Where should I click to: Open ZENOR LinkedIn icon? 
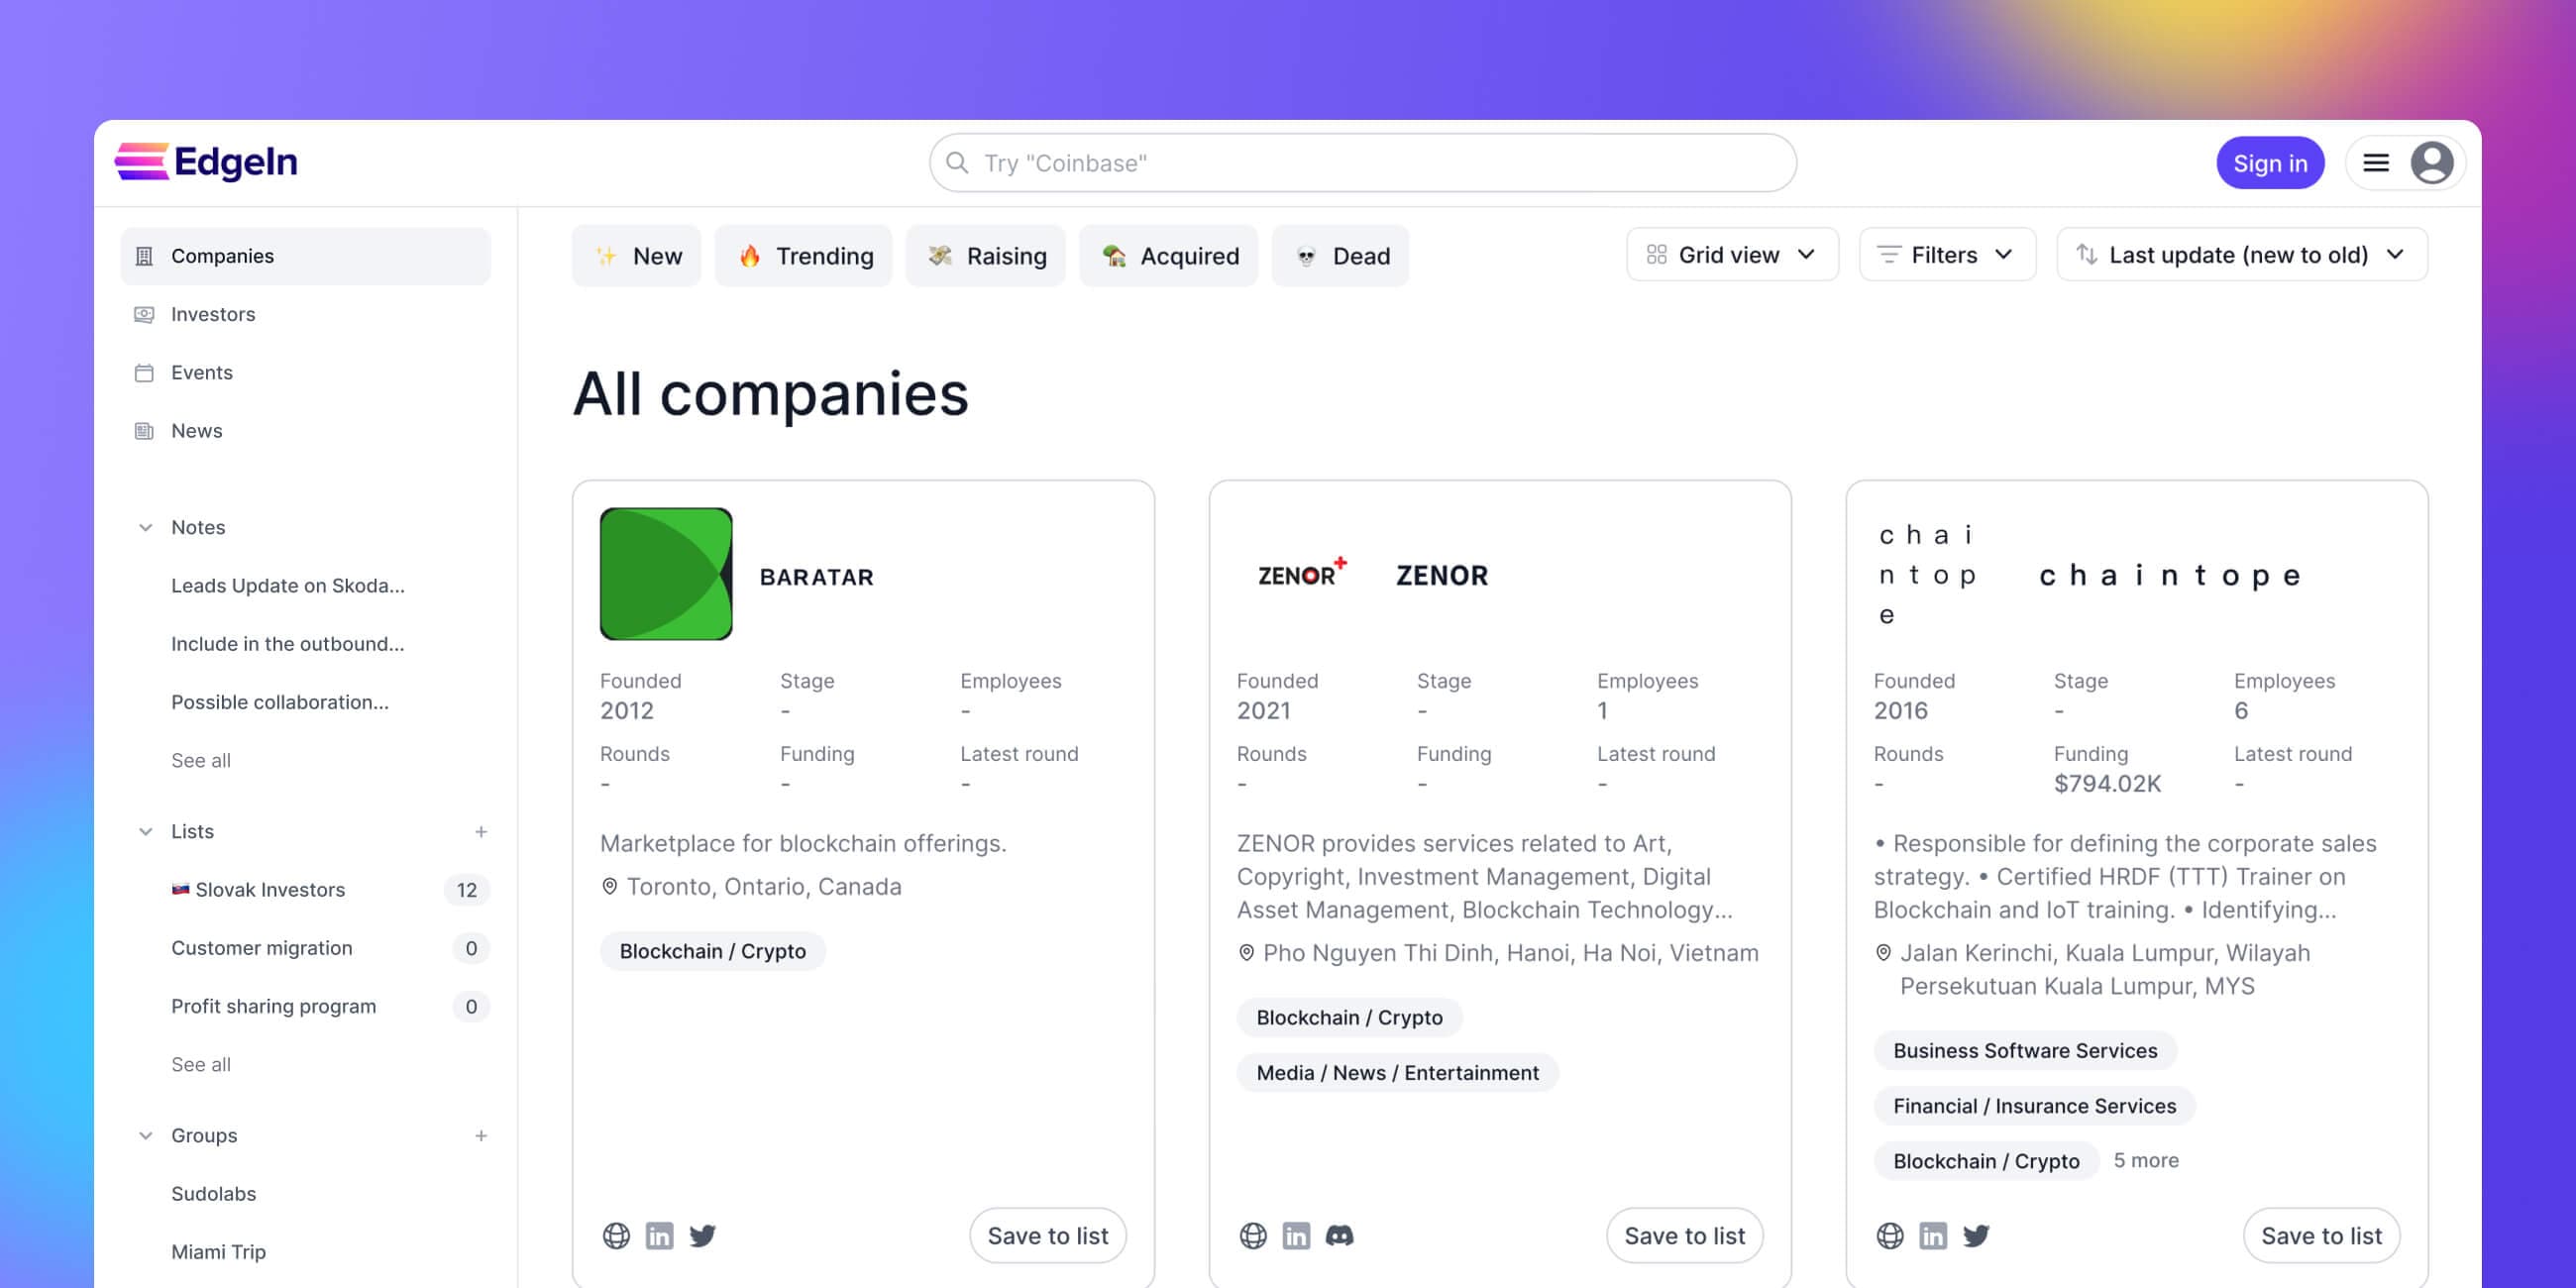click(x=1296, y=1236)
